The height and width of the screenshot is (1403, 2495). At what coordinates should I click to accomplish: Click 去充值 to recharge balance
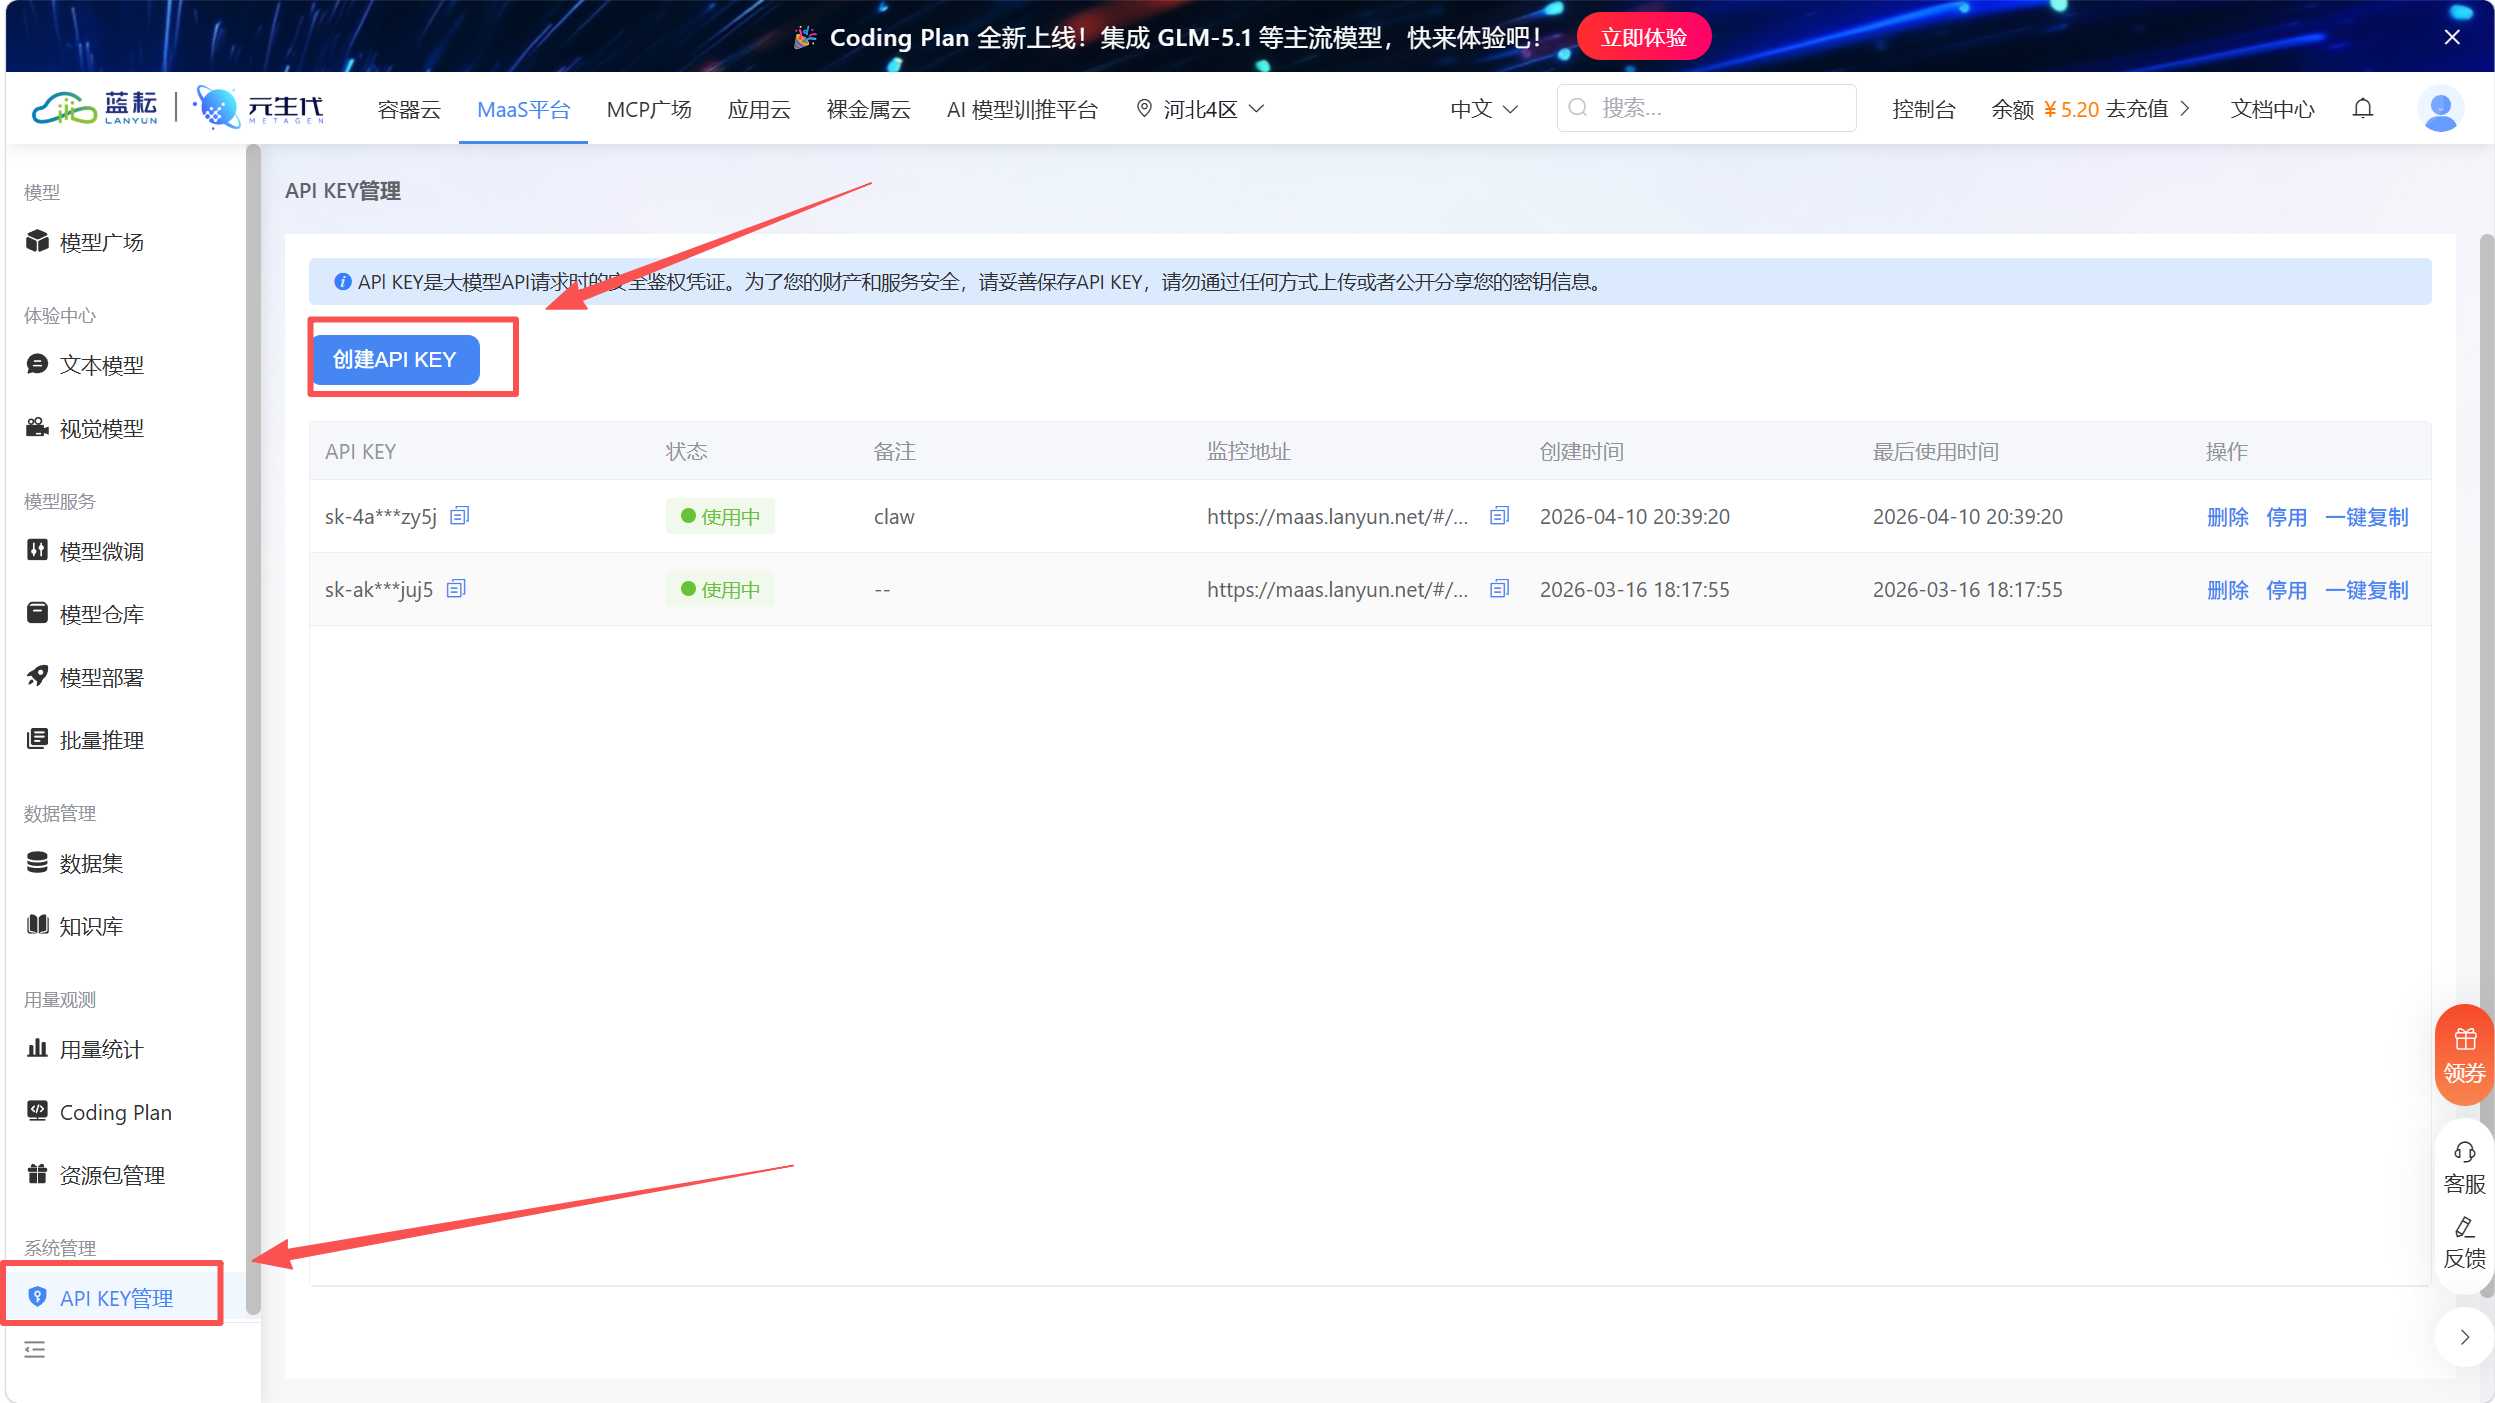(2137, 109)
